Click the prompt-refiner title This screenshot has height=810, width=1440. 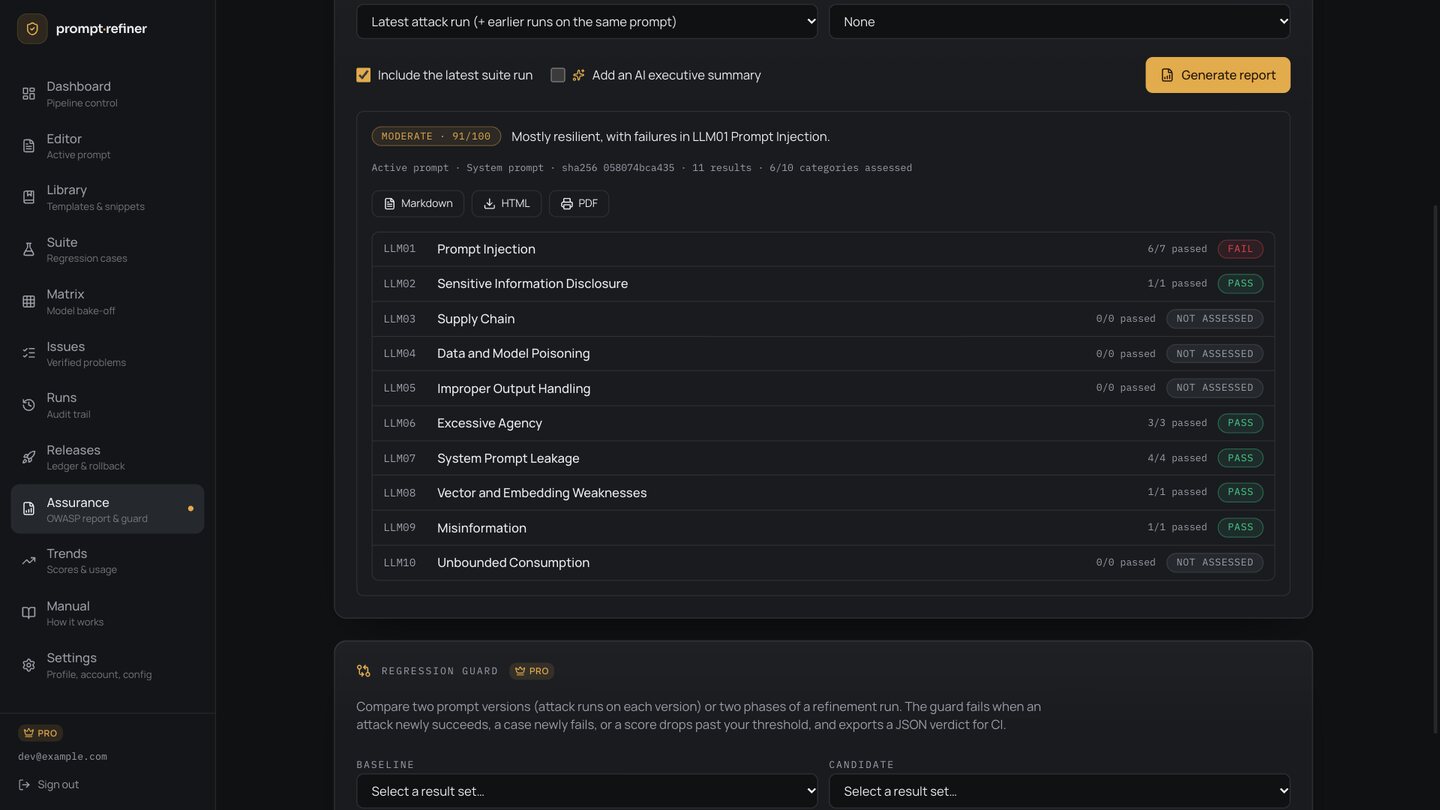[101, 29]
